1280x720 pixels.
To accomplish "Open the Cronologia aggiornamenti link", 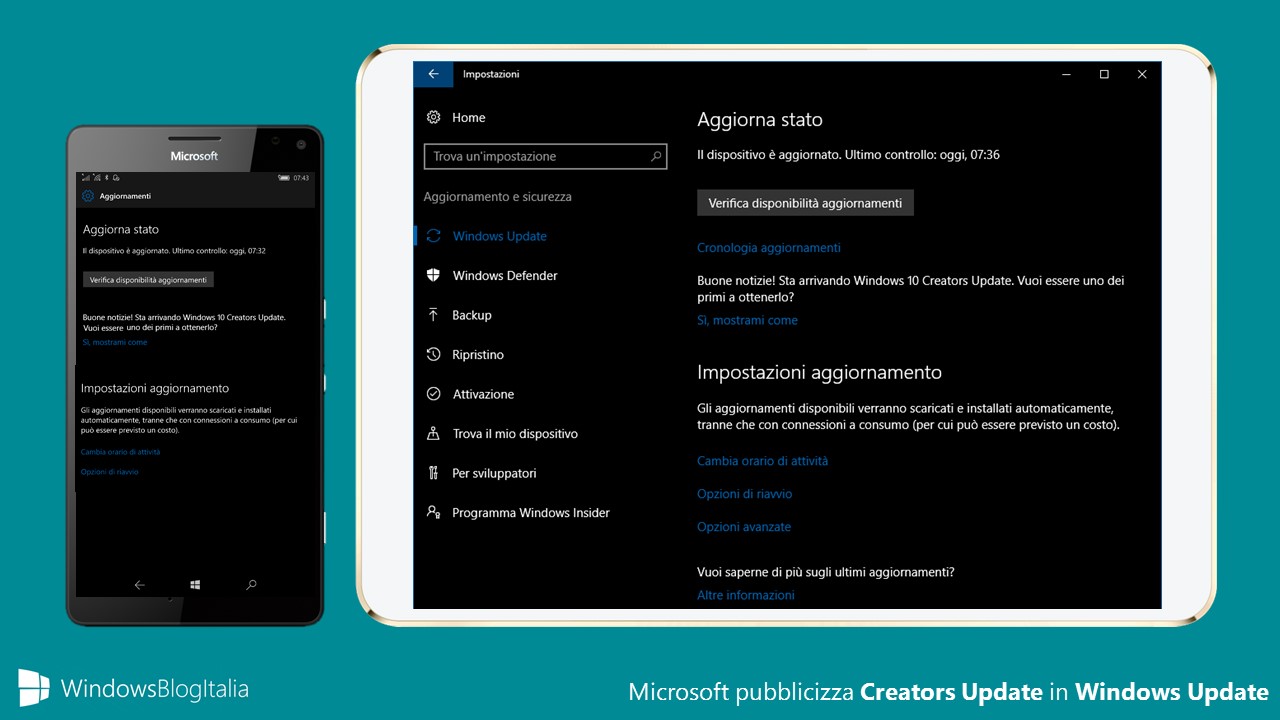I will tap(768, 247).
